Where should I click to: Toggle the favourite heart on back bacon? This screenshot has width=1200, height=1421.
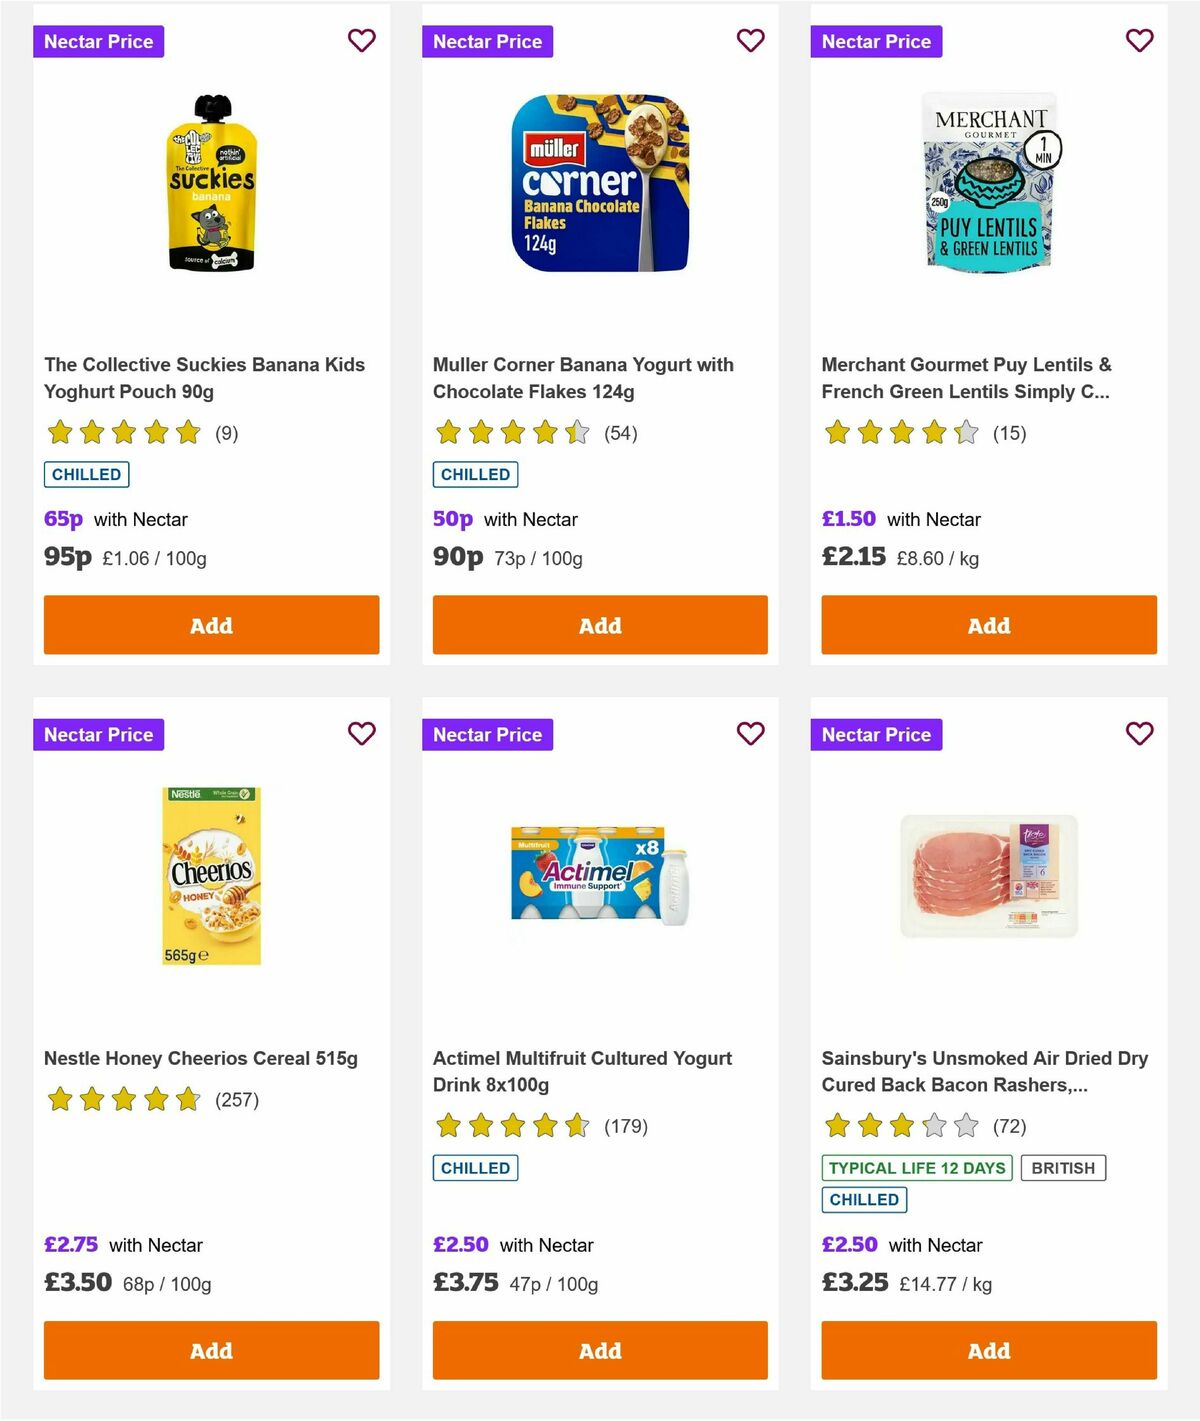pyautogui.click(x=1139, y=733)
